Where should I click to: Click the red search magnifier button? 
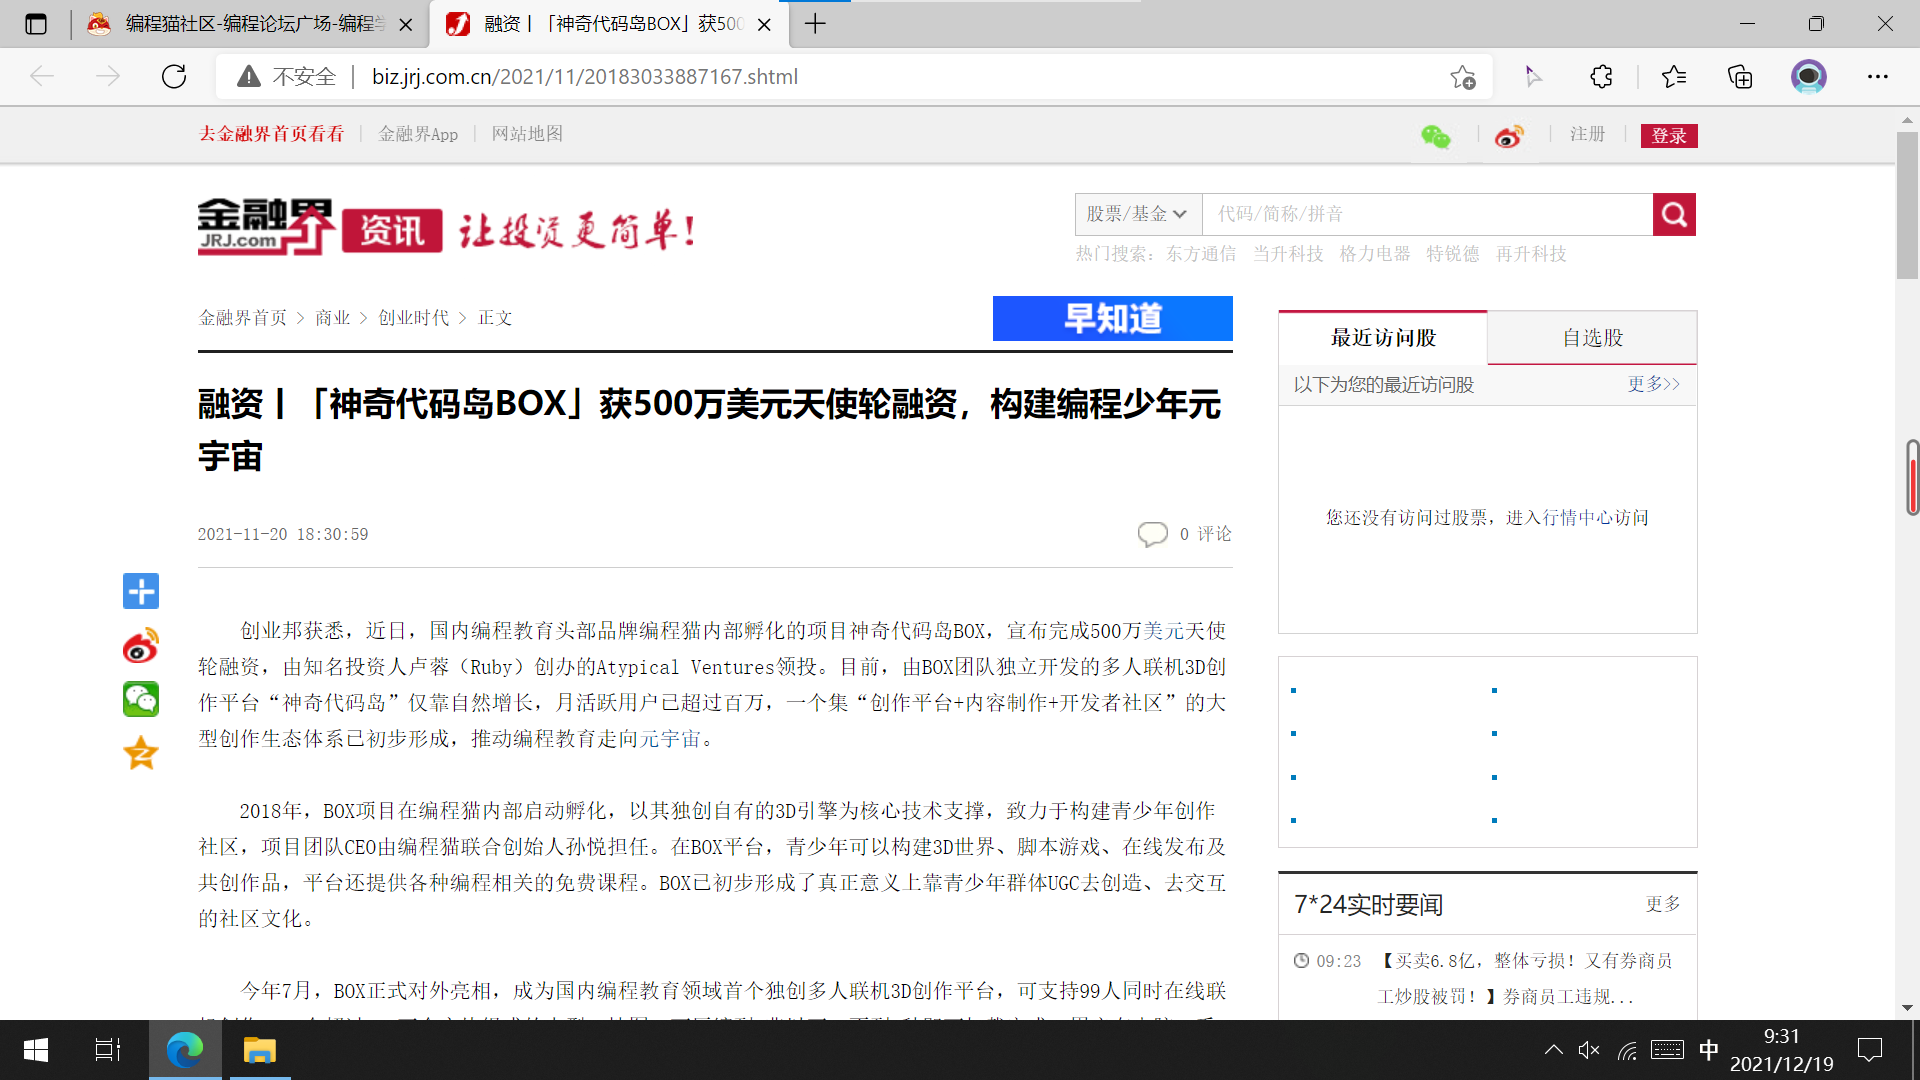click(1674, 214)
